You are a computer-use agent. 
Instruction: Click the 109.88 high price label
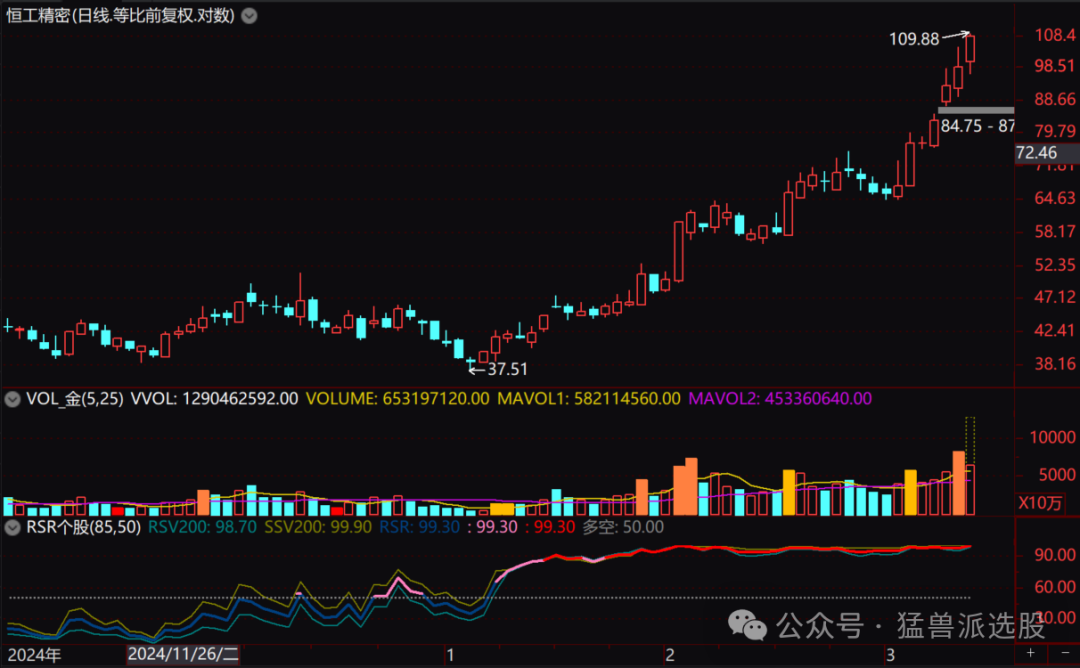coord(914,39)
